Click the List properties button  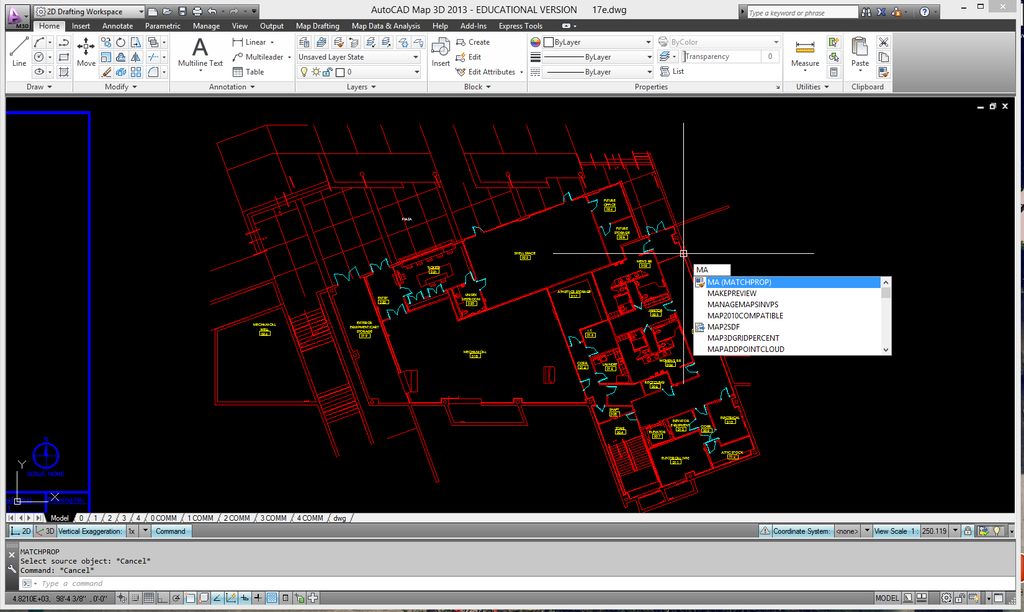tap(672, 71)
